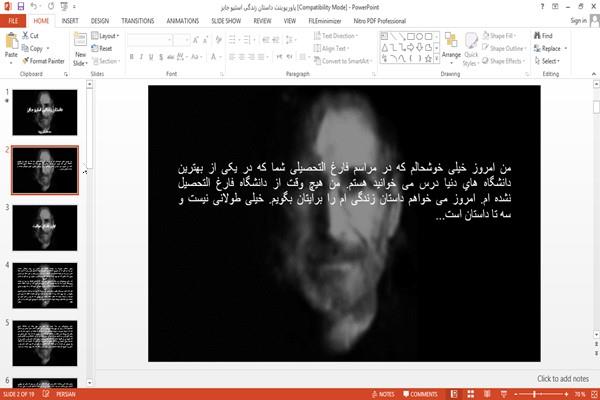The image size is (600, 400).
Task: Switch to the TRANSITIONS tab
Action: tap(138, 21)
